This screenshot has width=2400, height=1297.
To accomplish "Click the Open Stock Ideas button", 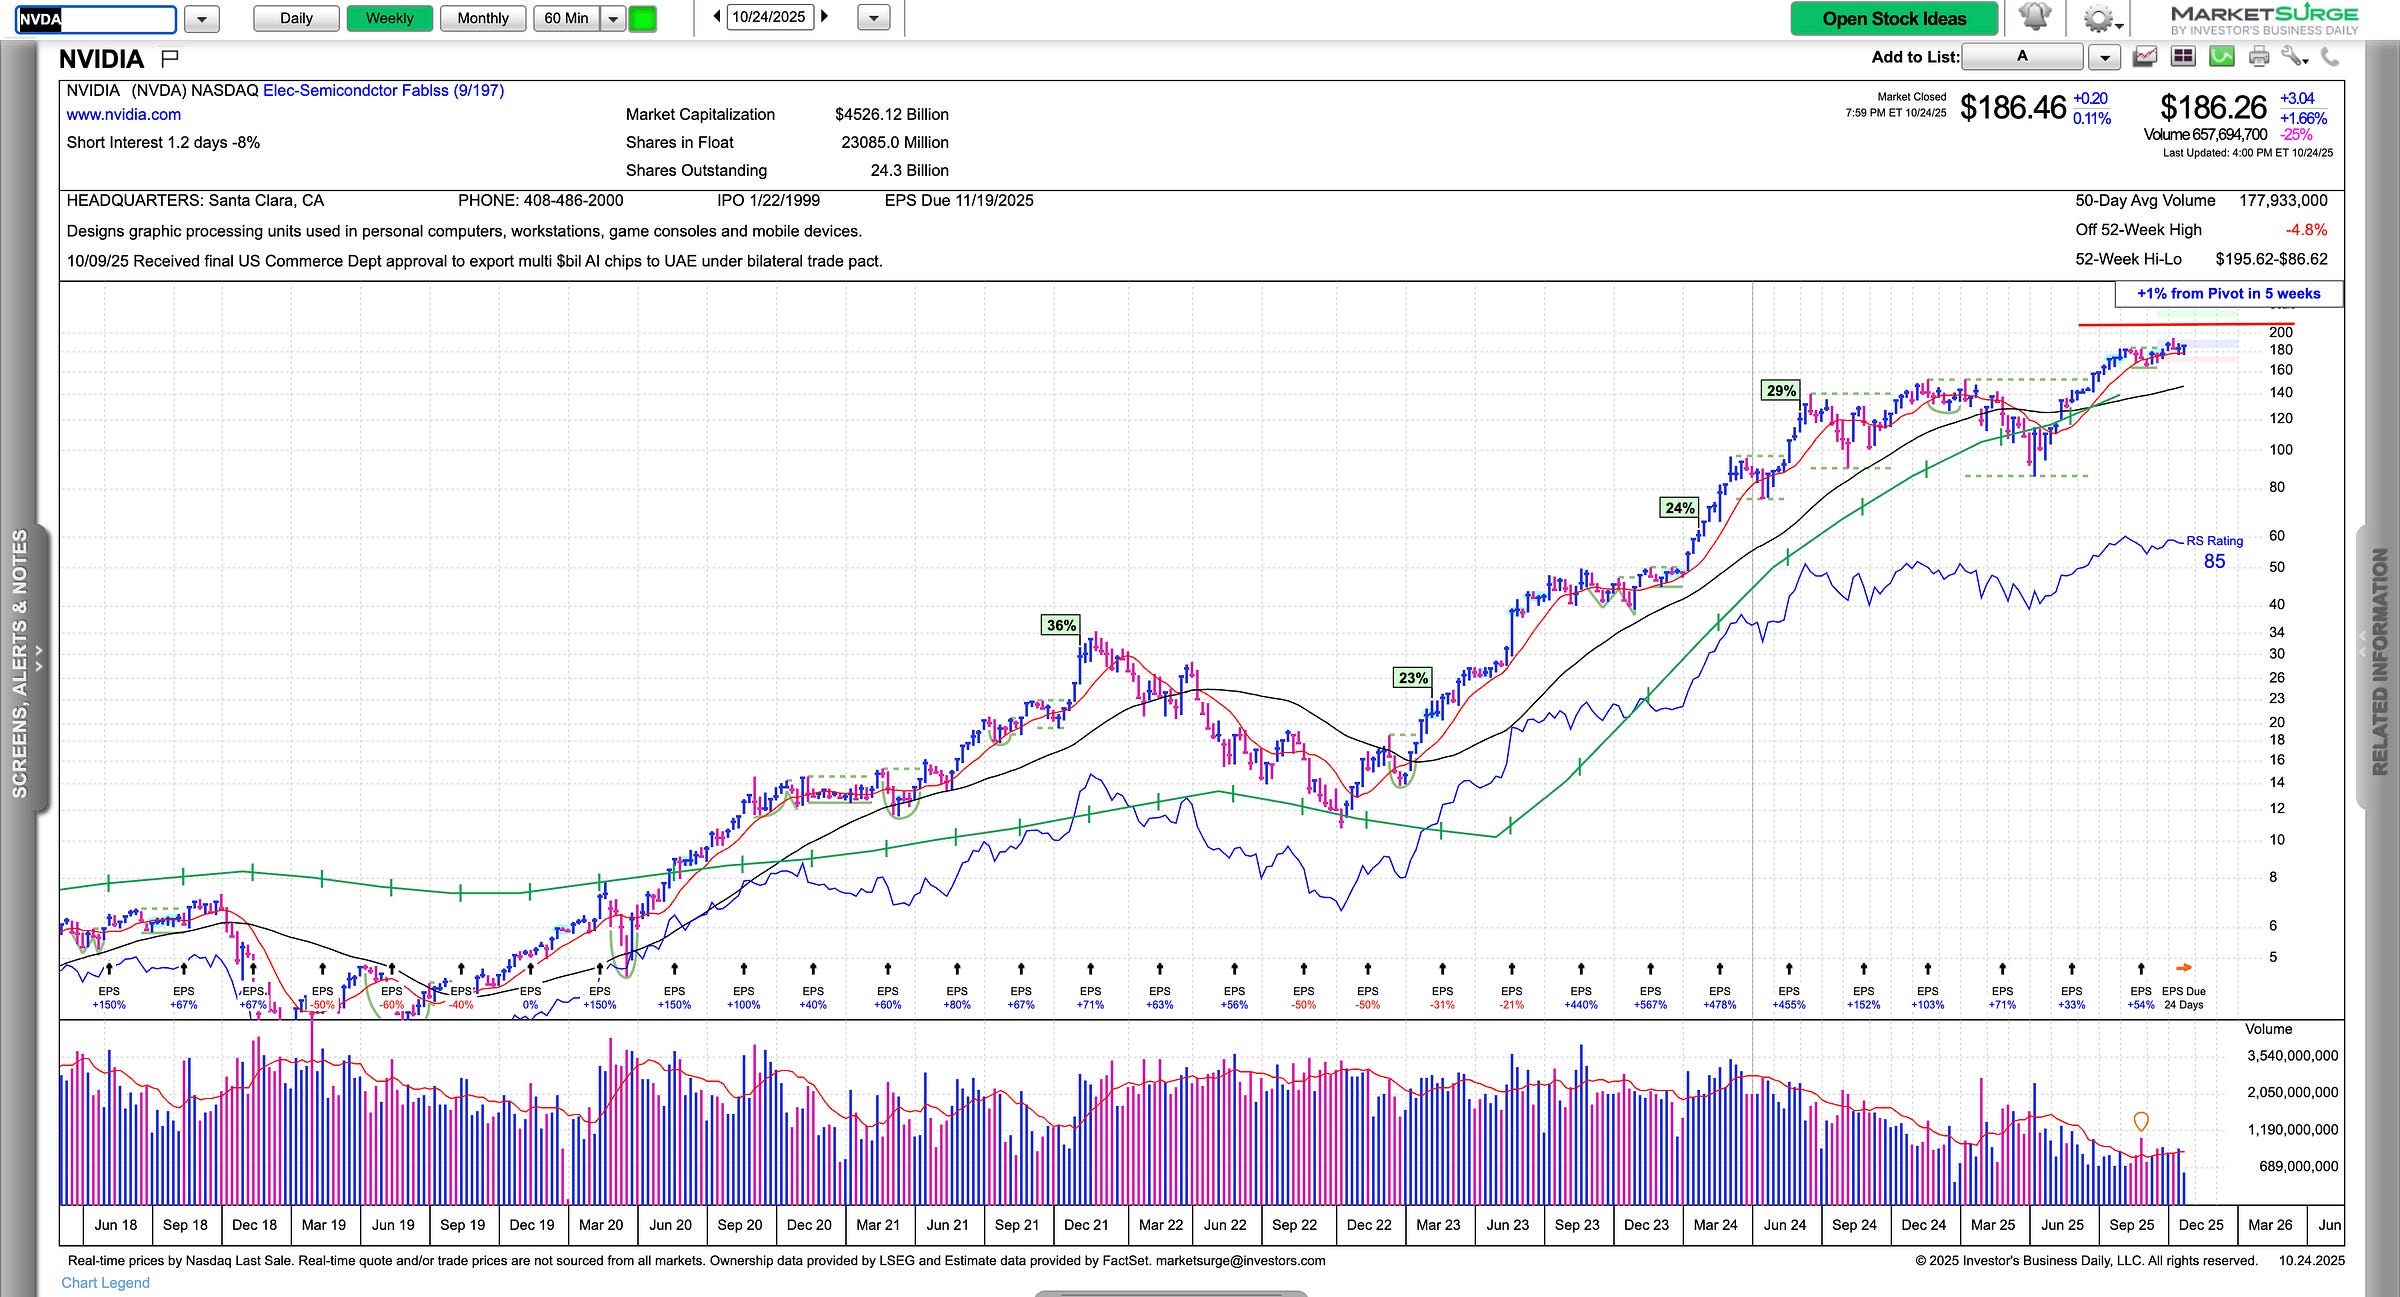I will (1894, 18).
